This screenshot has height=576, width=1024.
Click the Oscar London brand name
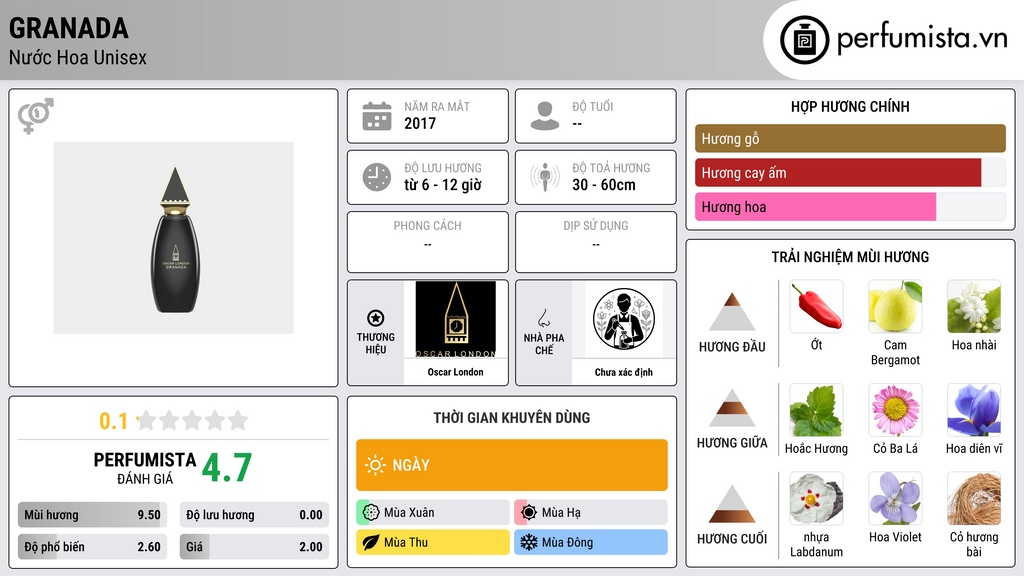click(x=455, y=372)
